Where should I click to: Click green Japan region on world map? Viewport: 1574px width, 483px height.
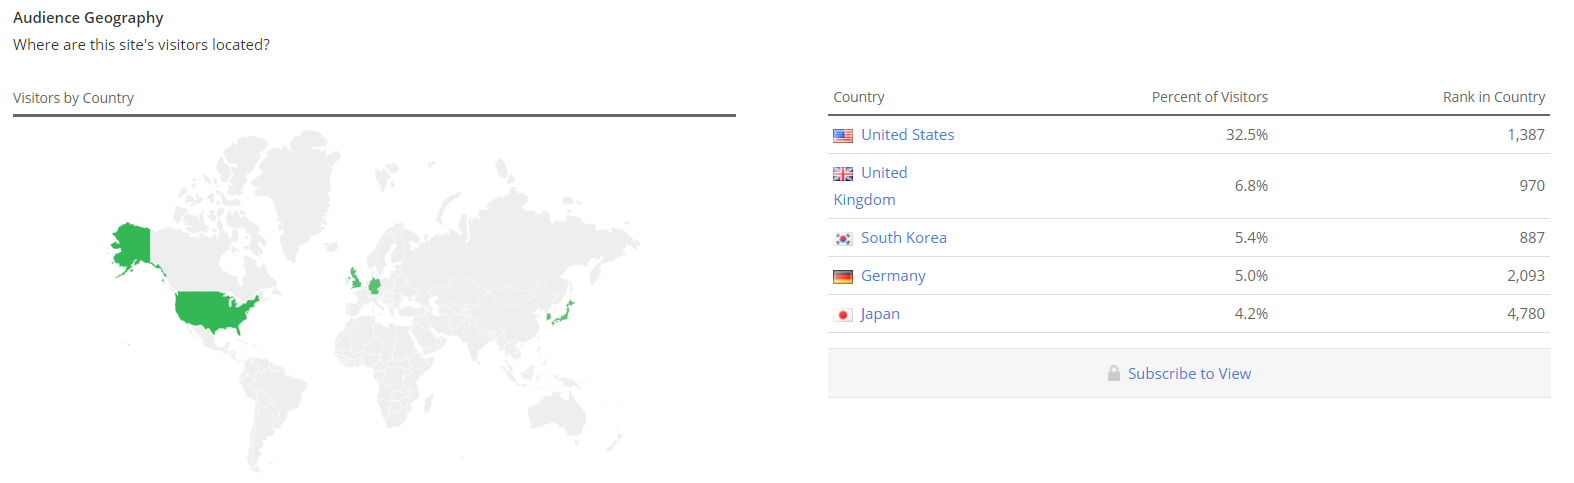pyautogui.click(x=562, y=314)
